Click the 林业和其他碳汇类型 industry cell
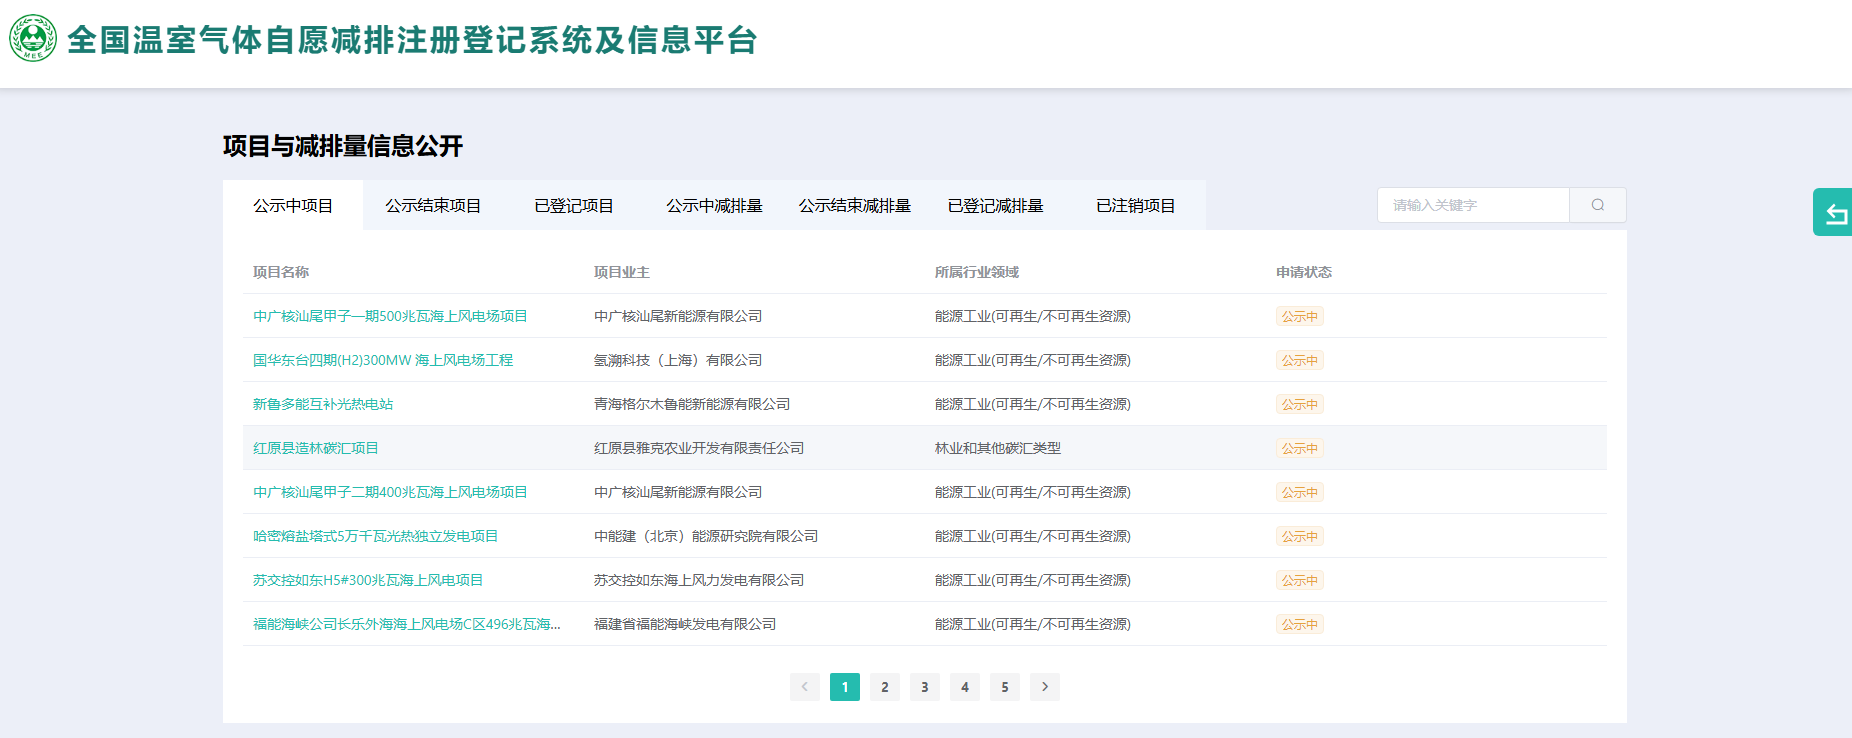Screen dimensions: 1852x738 point(998,448)
